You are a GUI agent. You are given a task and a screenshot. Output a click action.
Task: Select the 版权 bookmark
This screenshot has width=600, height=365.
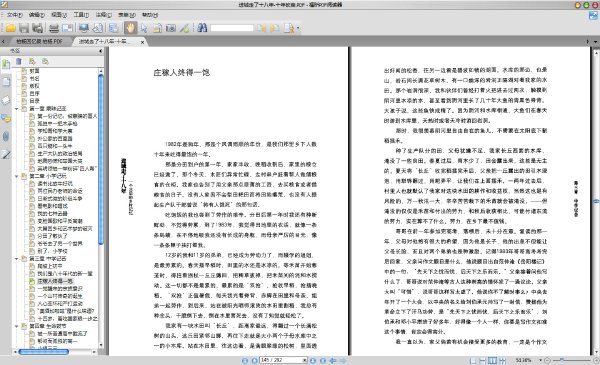pos(34,86)
